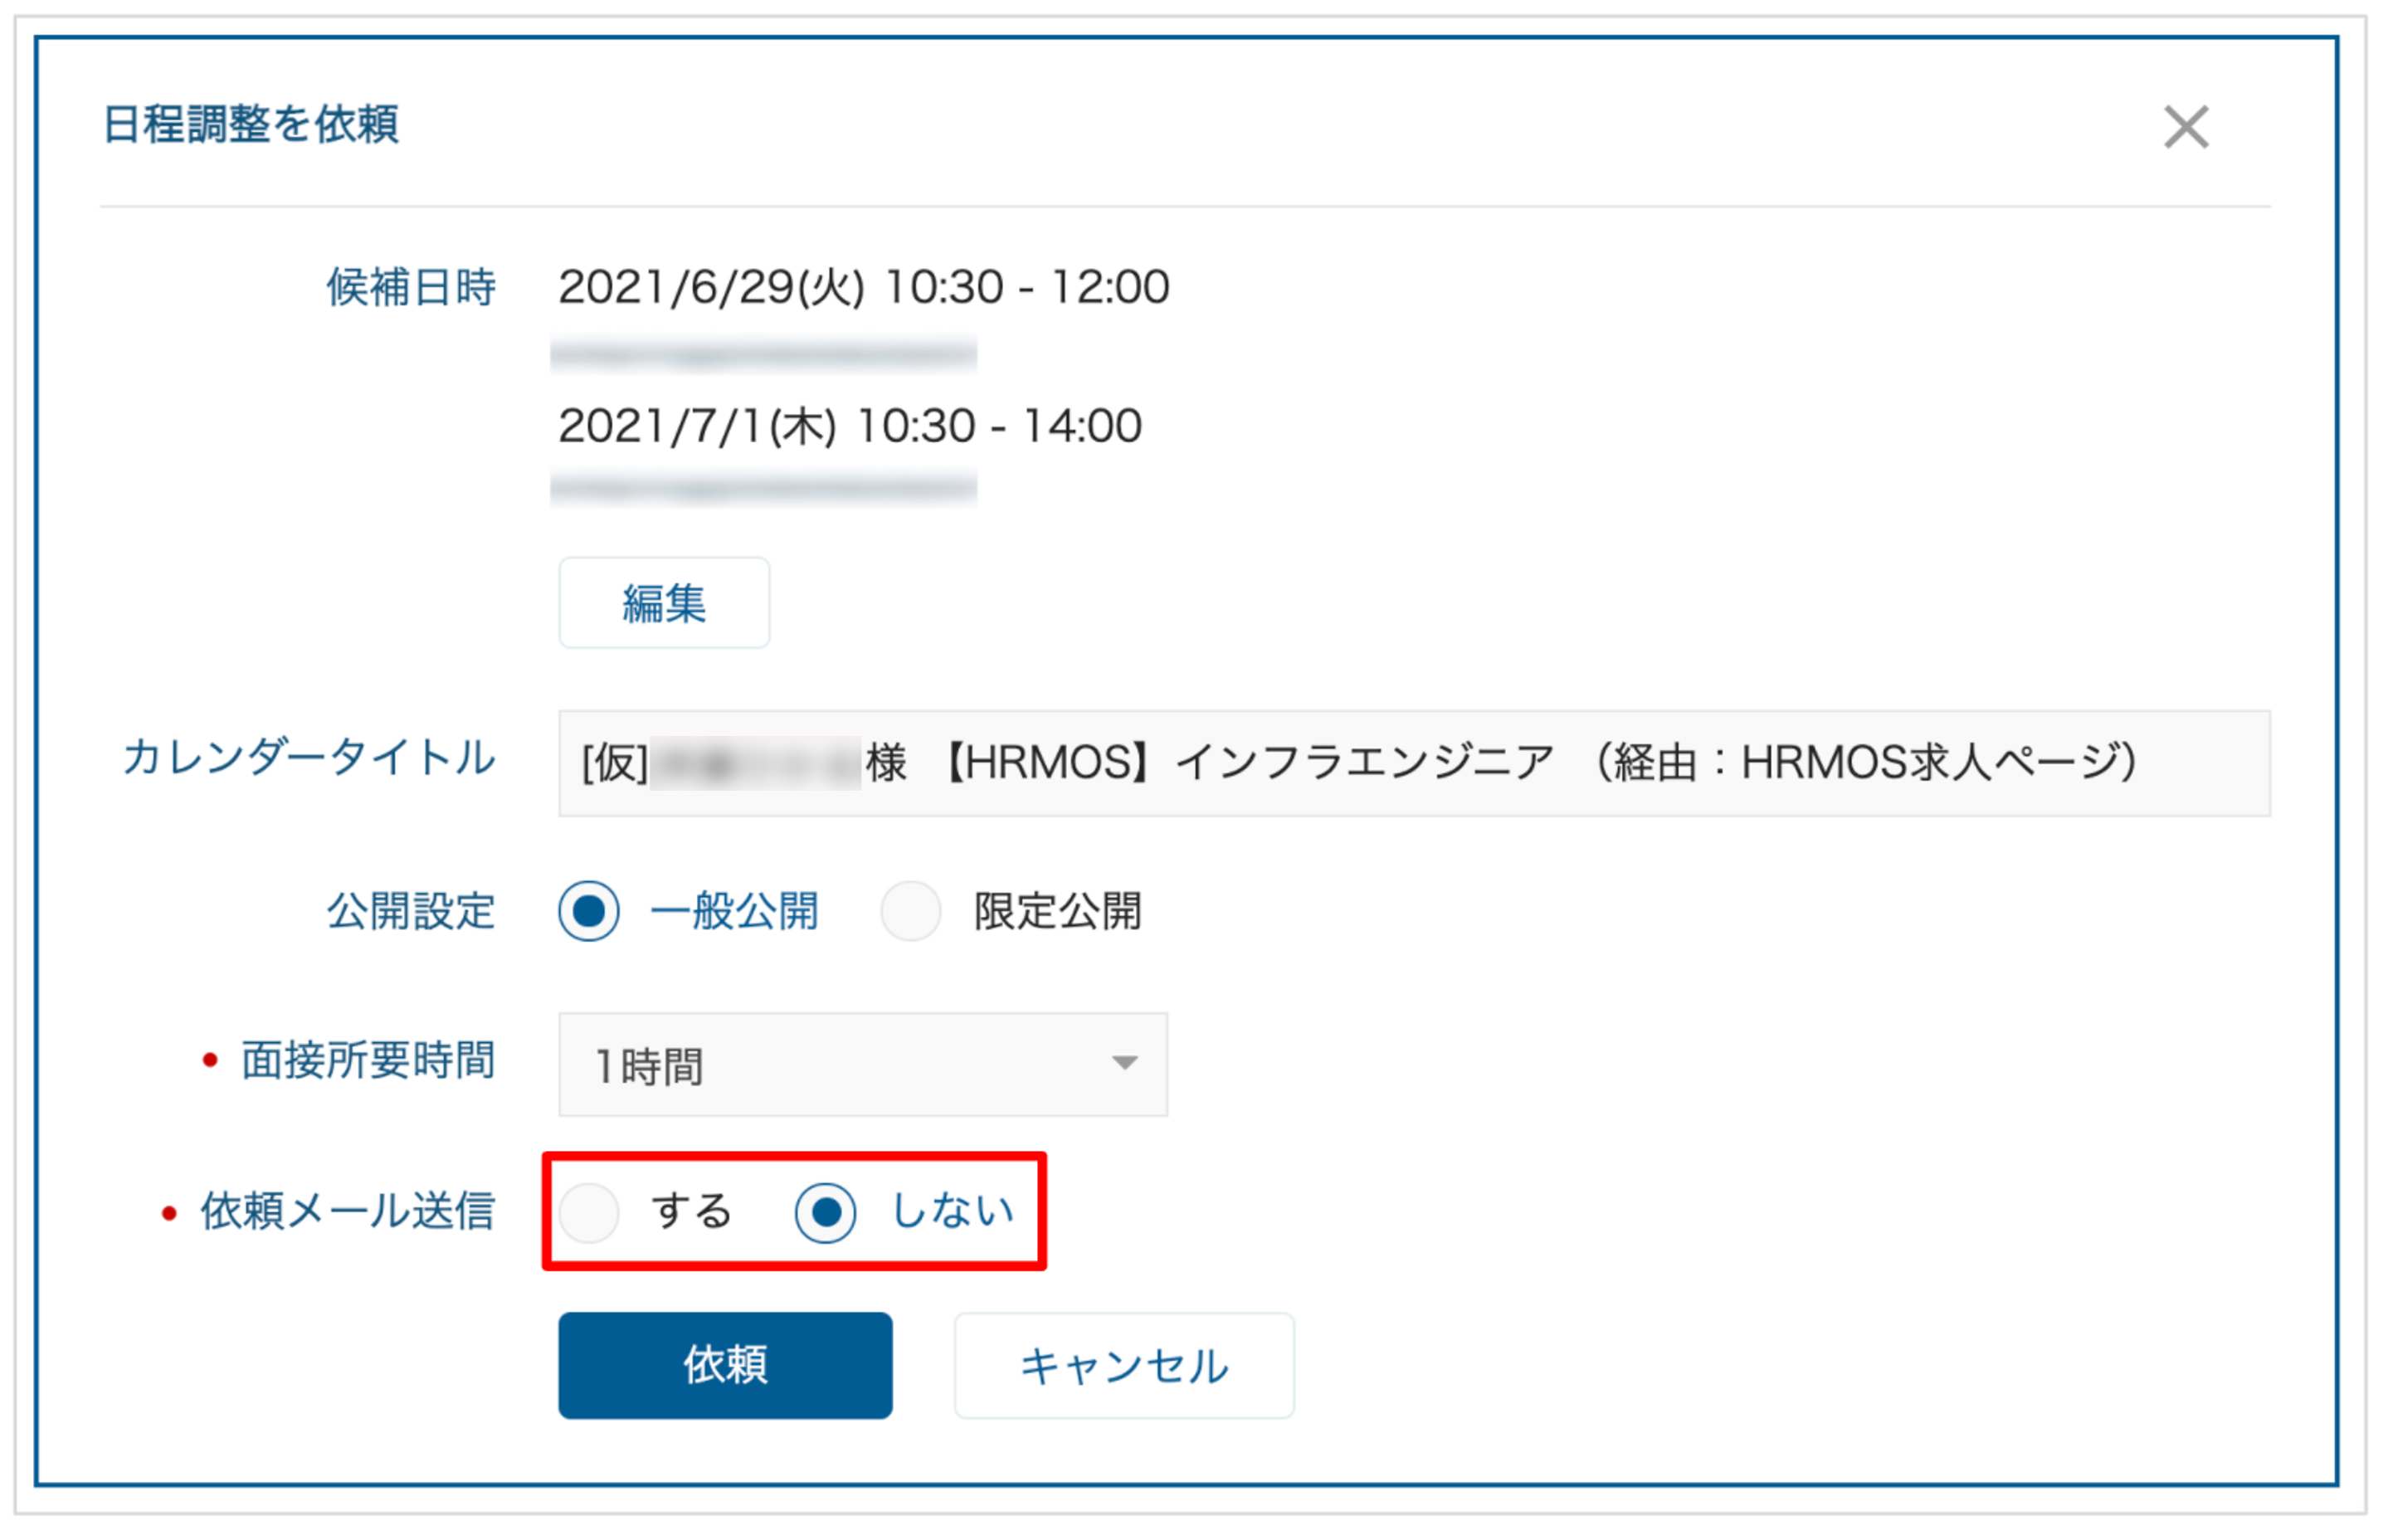The image size is (2388, 1540).
Task: Click the candidate date 2021/6/29(火) 10:30 - 12:00
Action: [864, 287]
